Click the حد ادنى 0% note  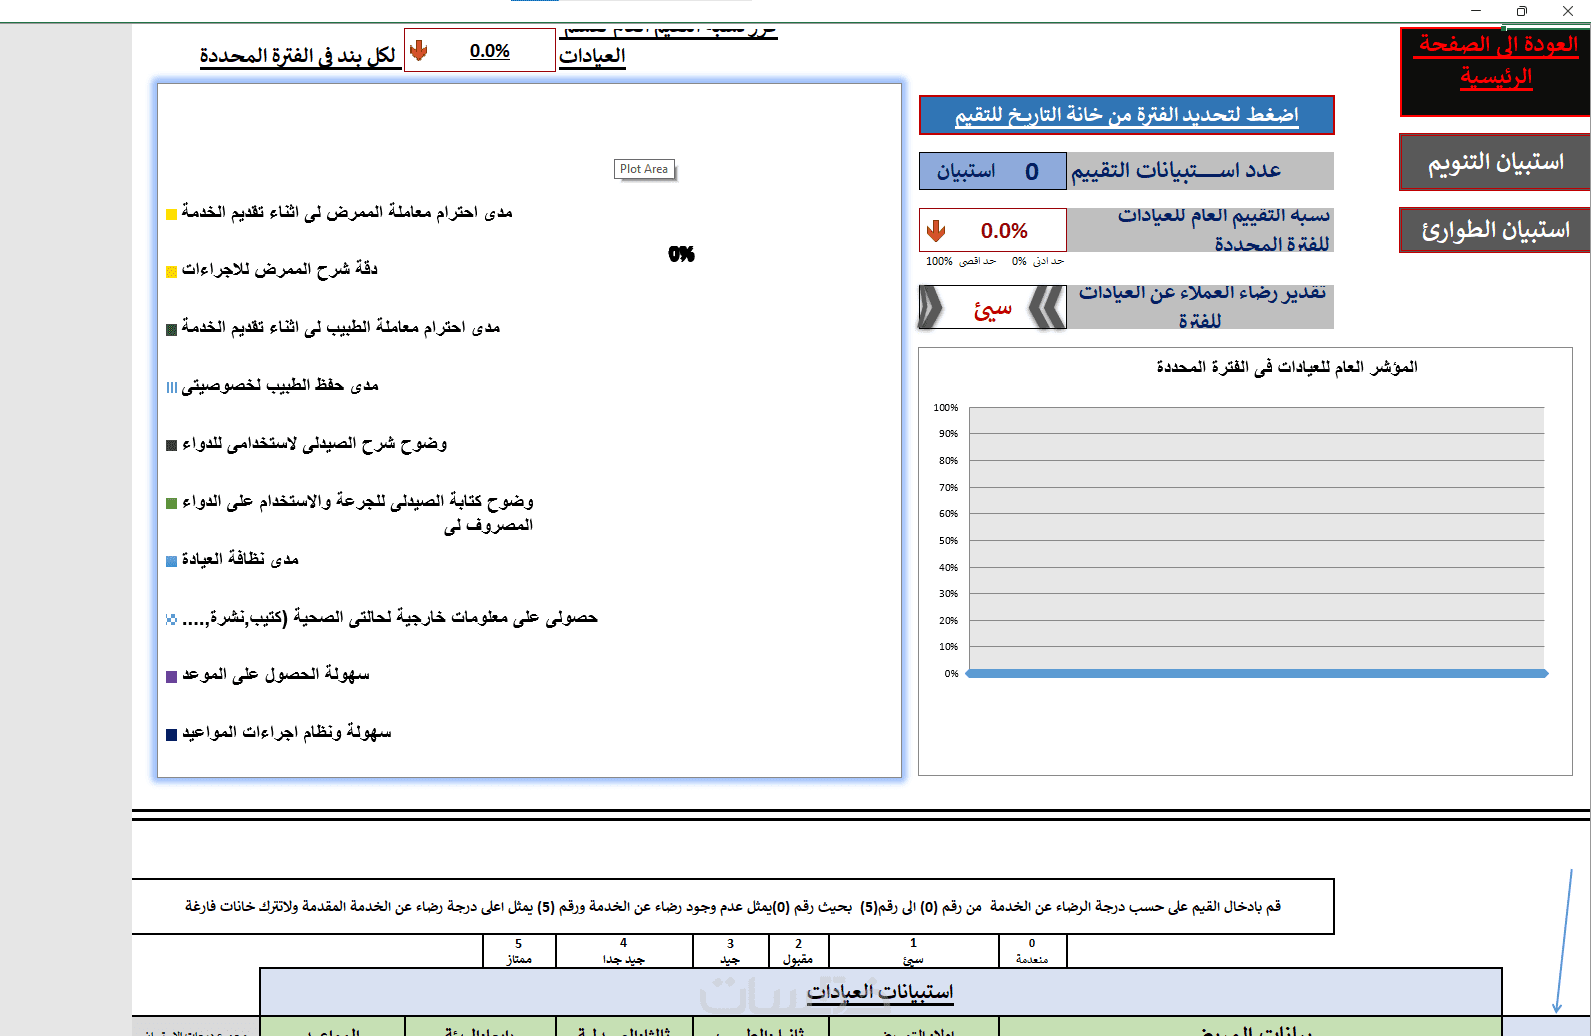coord(1038,261)
